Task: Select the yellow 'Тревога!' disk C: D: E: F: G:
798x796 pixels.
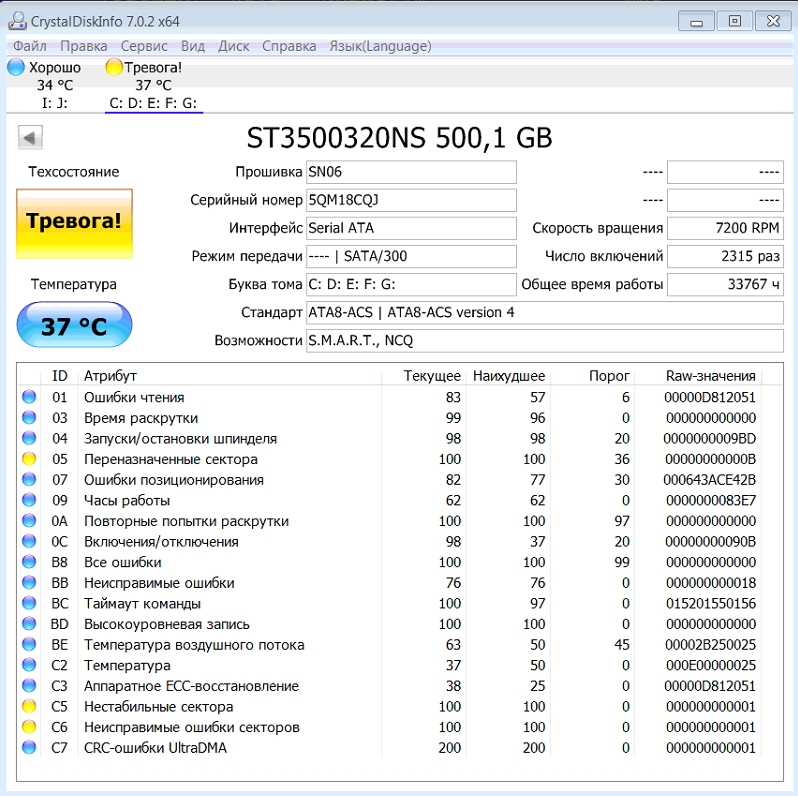Action: [x=153, y=85]
